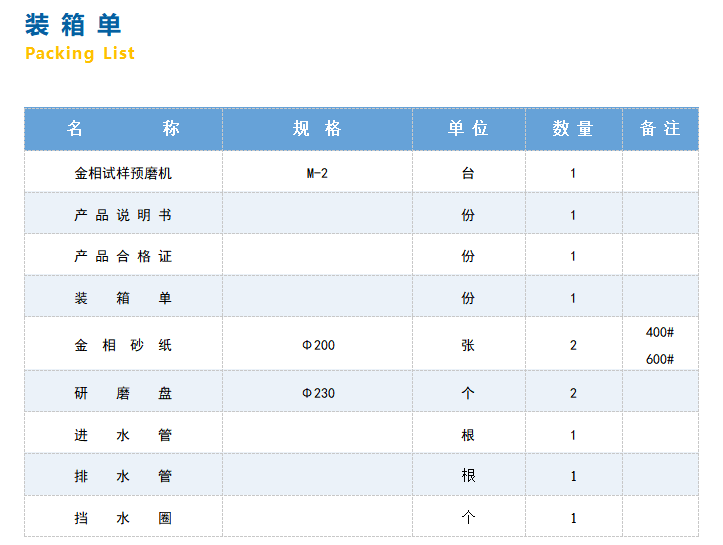Select the 名称 column header

123,129
